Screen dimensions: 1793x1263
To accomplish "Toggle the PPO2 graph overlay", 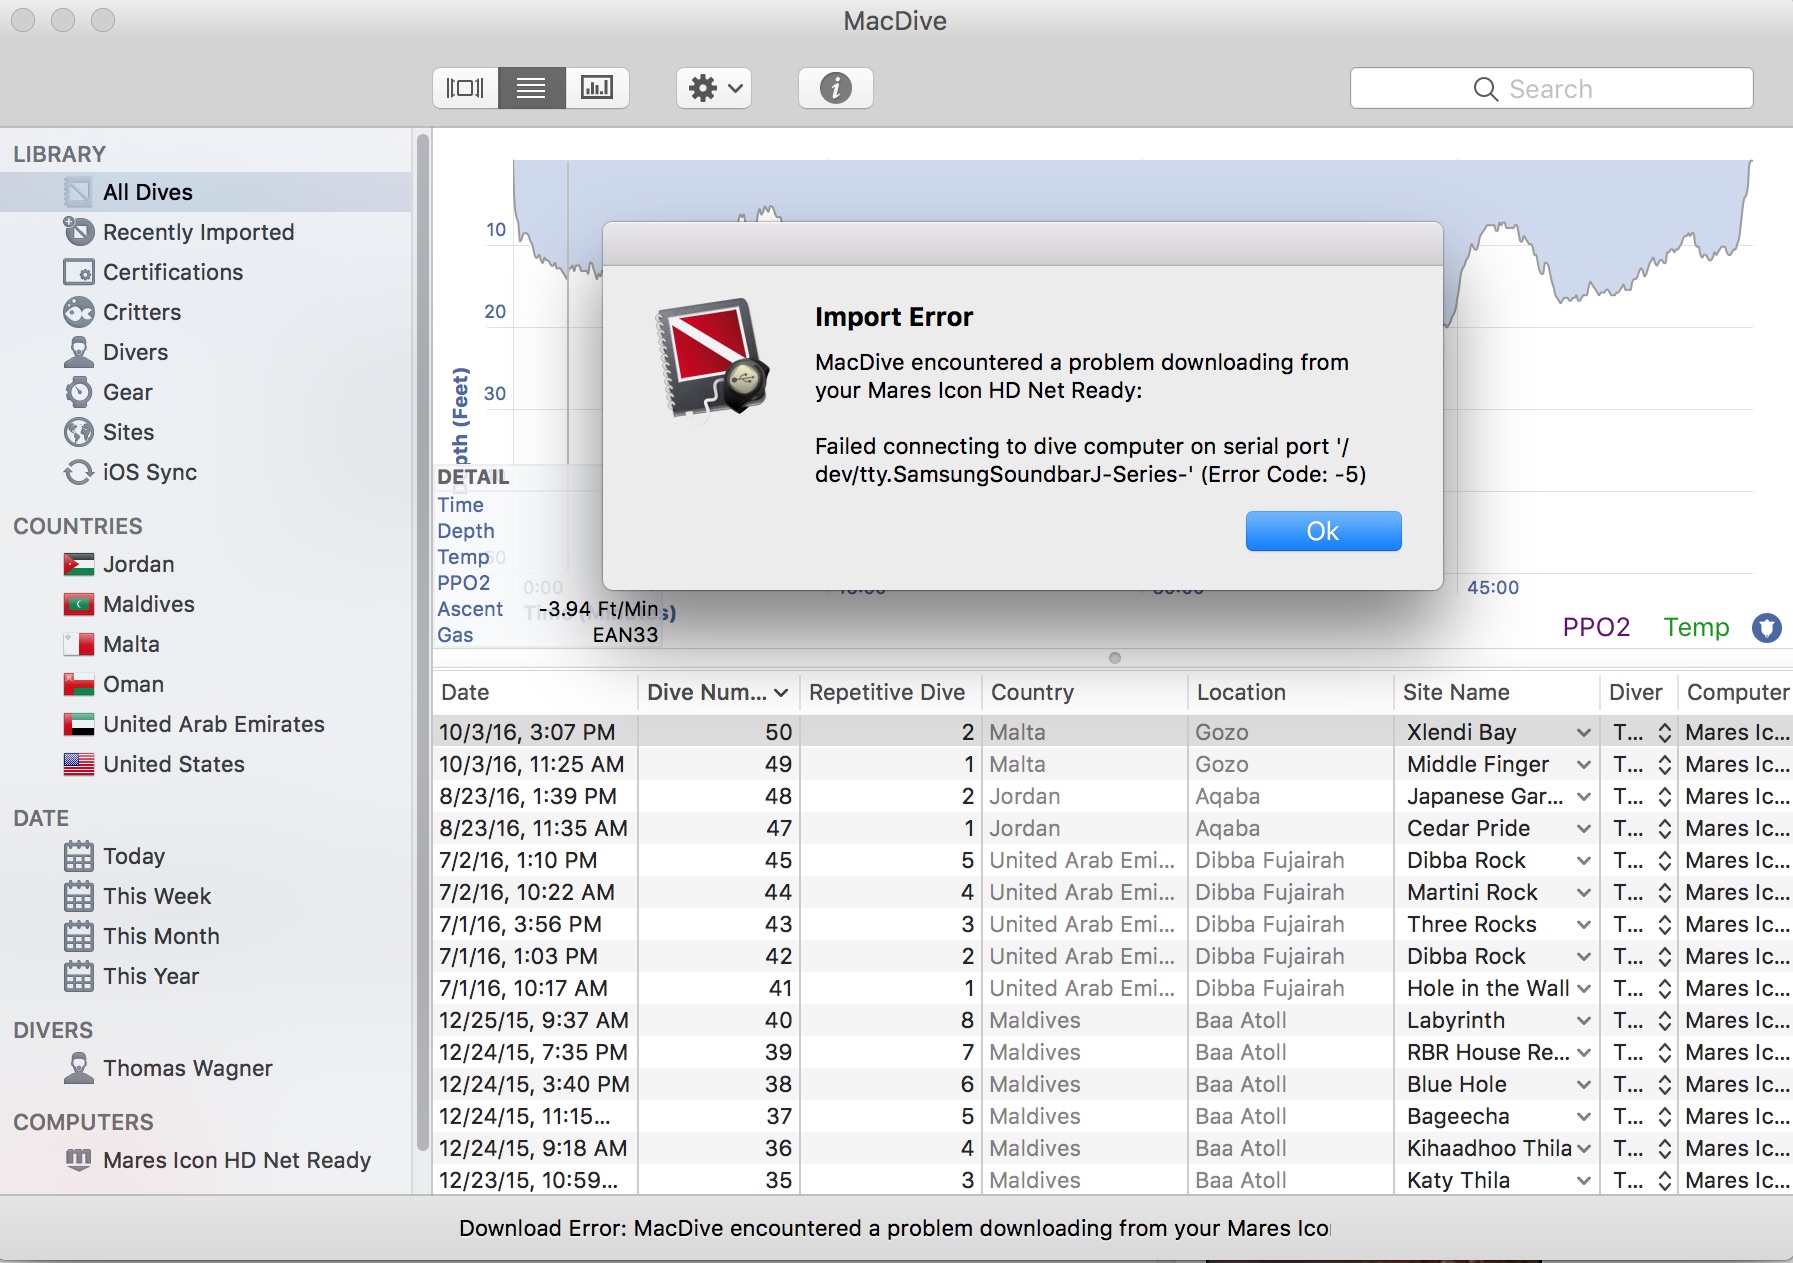I will pos(1595,627).
